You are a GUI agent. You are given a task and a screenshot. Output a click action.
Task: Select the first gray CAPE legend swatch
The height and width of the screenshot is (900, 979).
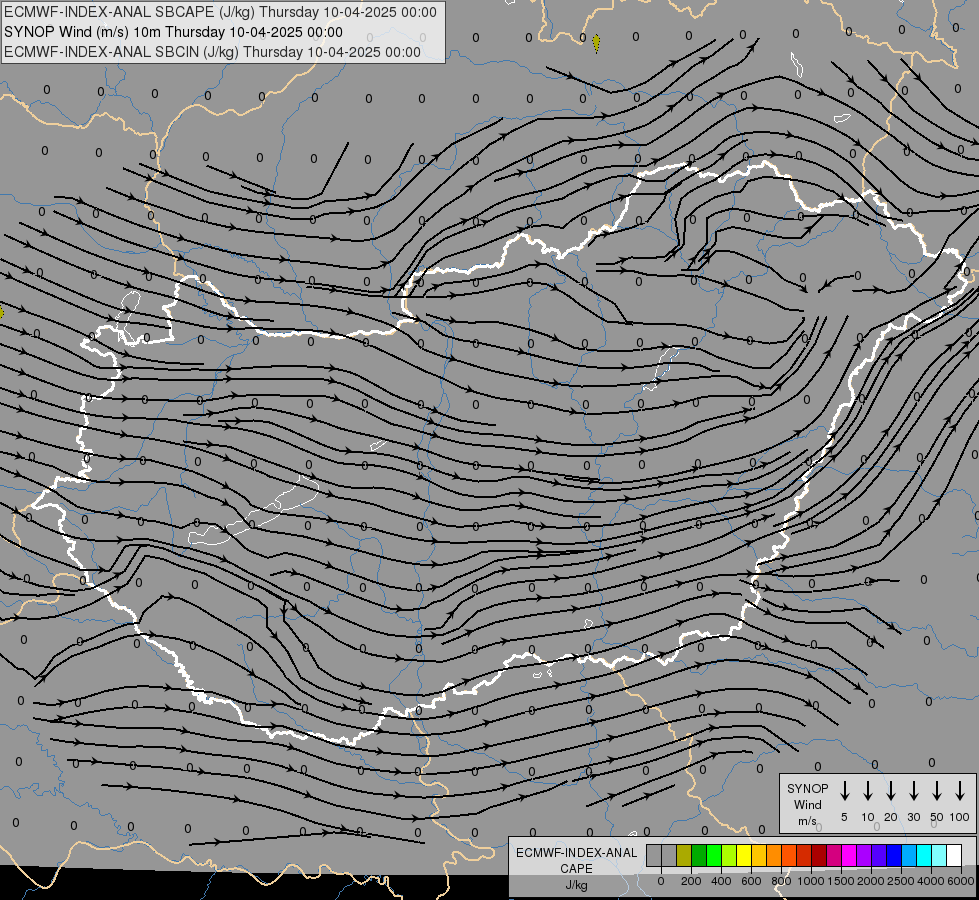(654, 855)
